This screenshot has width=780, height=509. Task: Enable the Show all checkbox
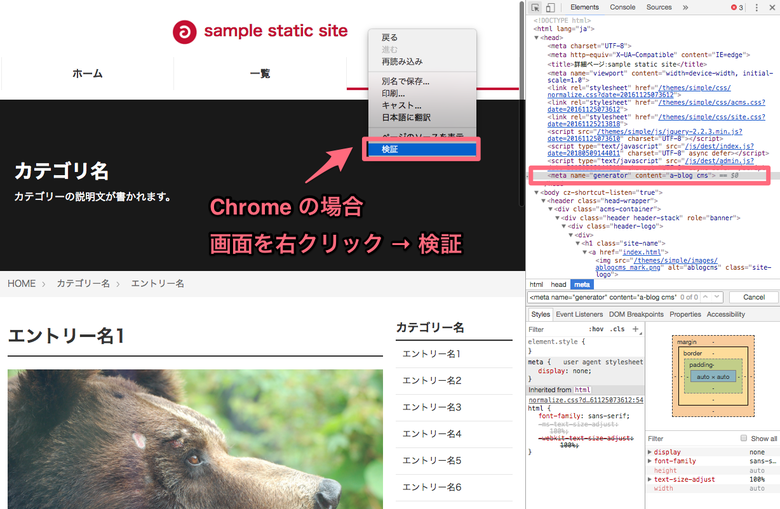(x=743, y=438)
